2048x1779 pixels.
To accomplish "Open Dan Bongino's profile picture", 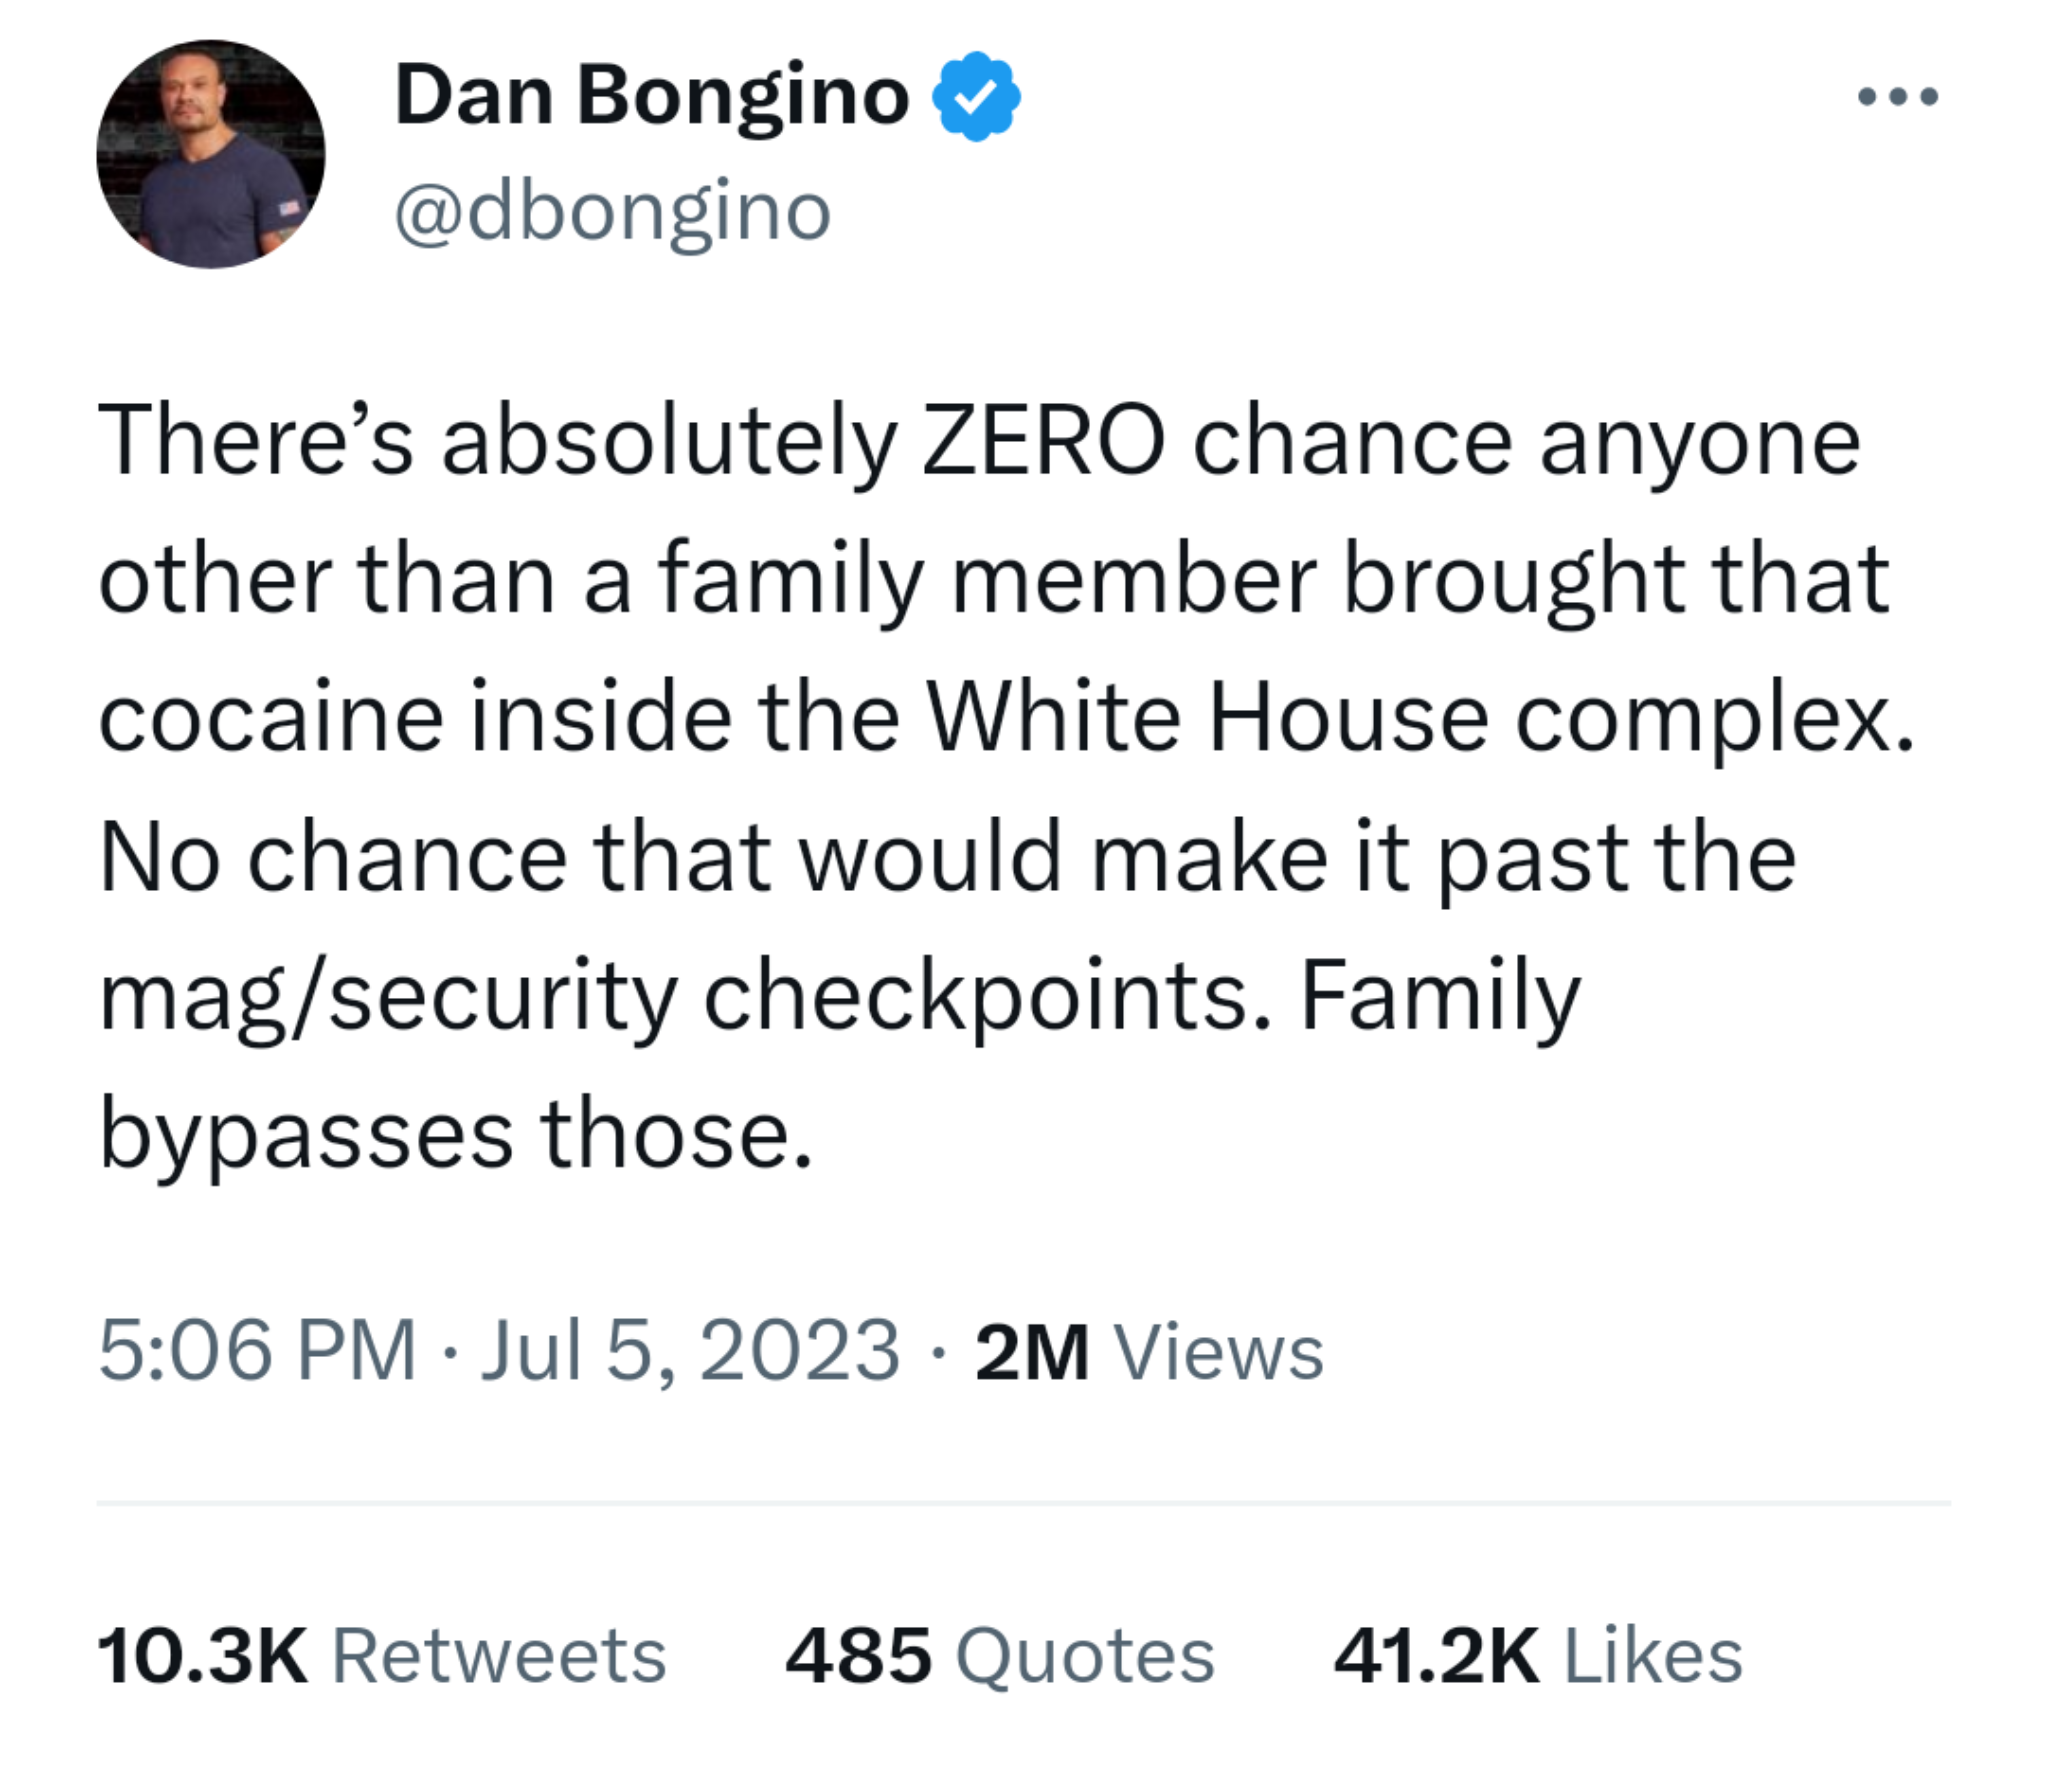I will [x=211, y=154].
